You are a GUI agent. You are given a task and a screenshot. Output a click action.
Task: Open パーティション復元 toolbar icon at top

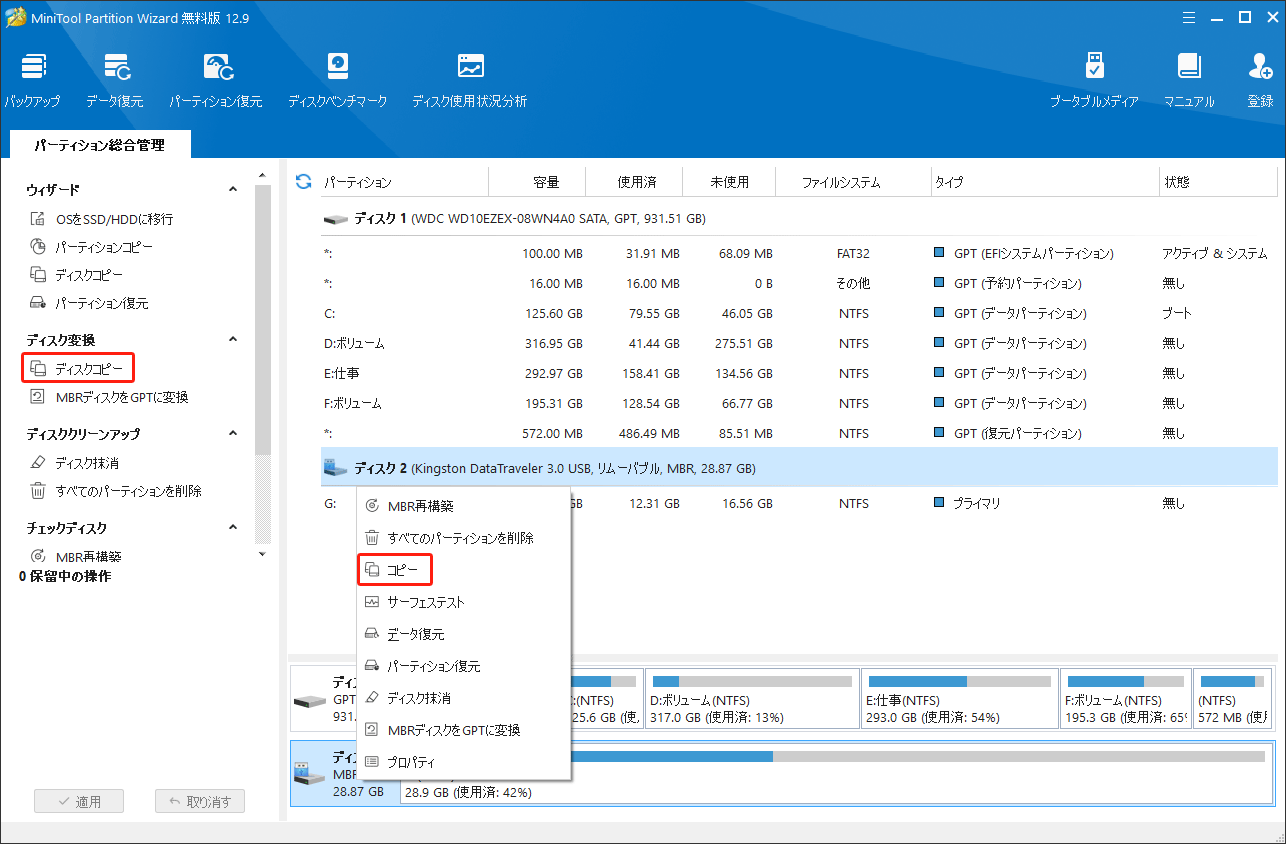pos(216,81)
